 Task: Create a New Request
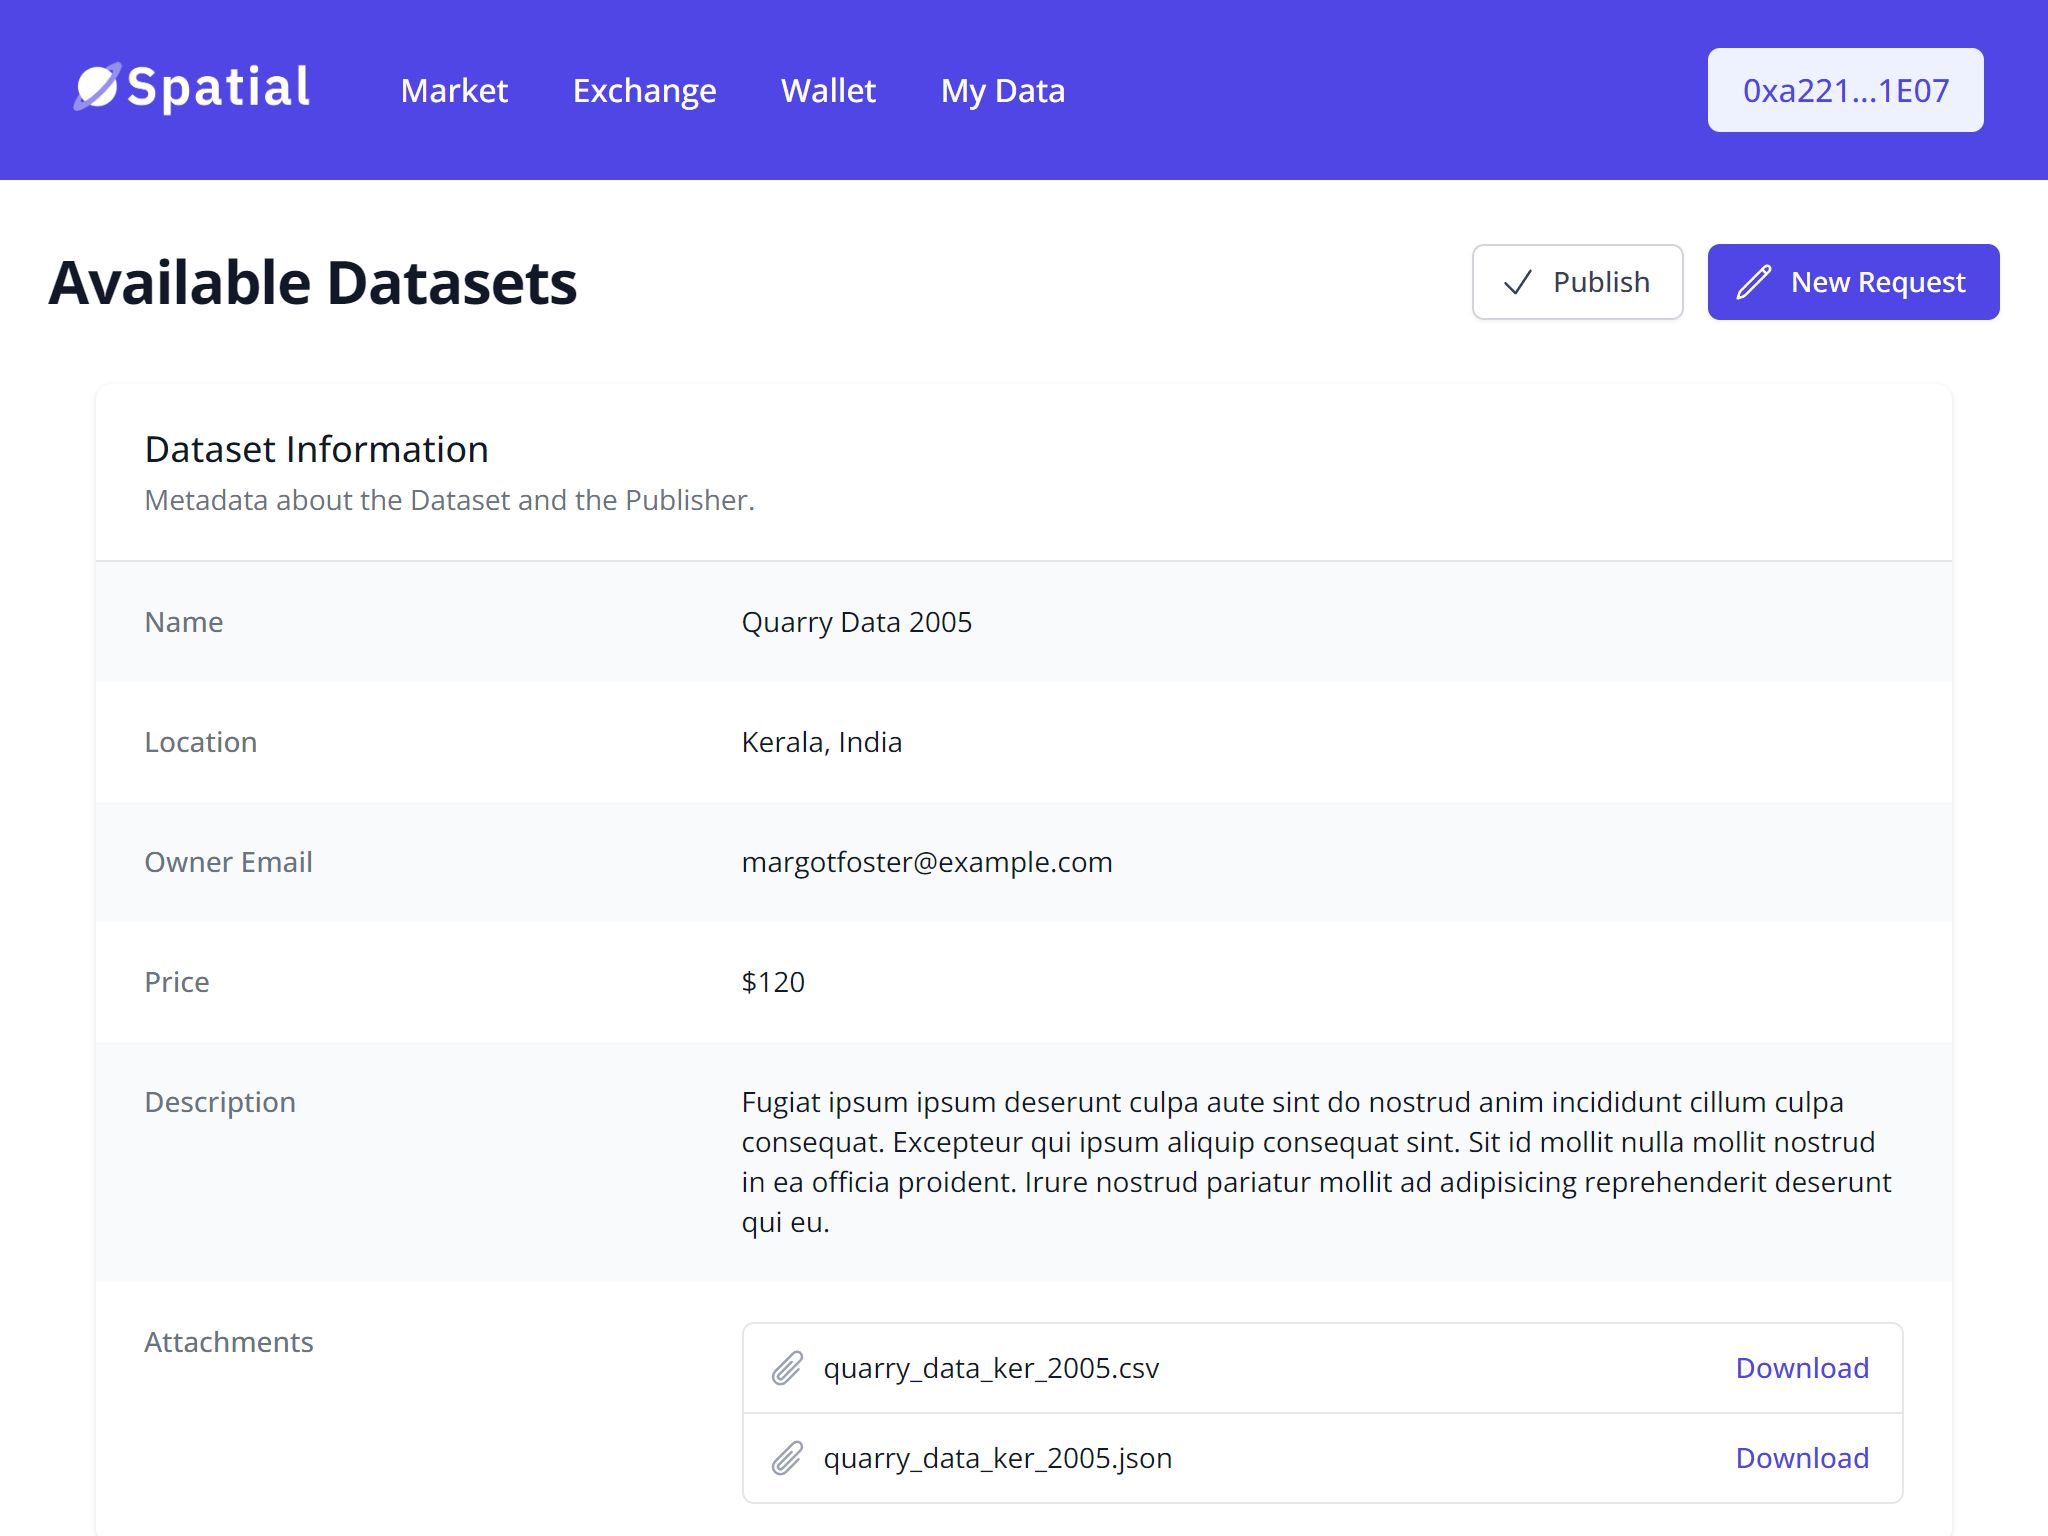point(1853,282)
